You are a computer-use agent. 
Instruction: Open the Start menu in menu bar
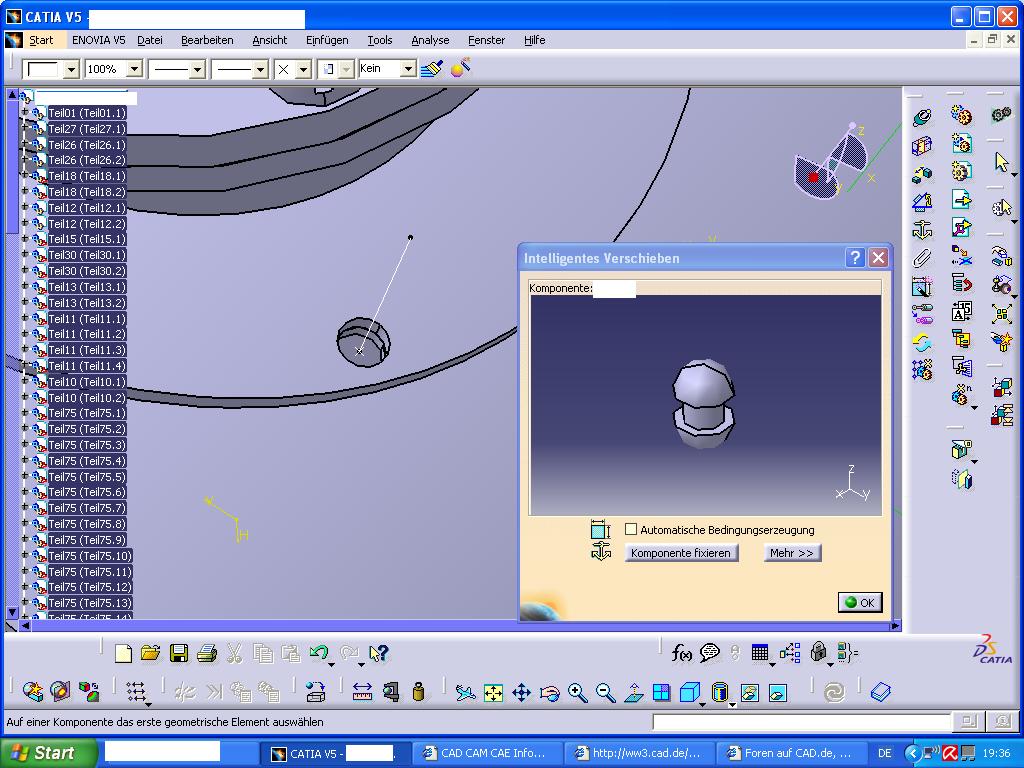coord(41,40)
